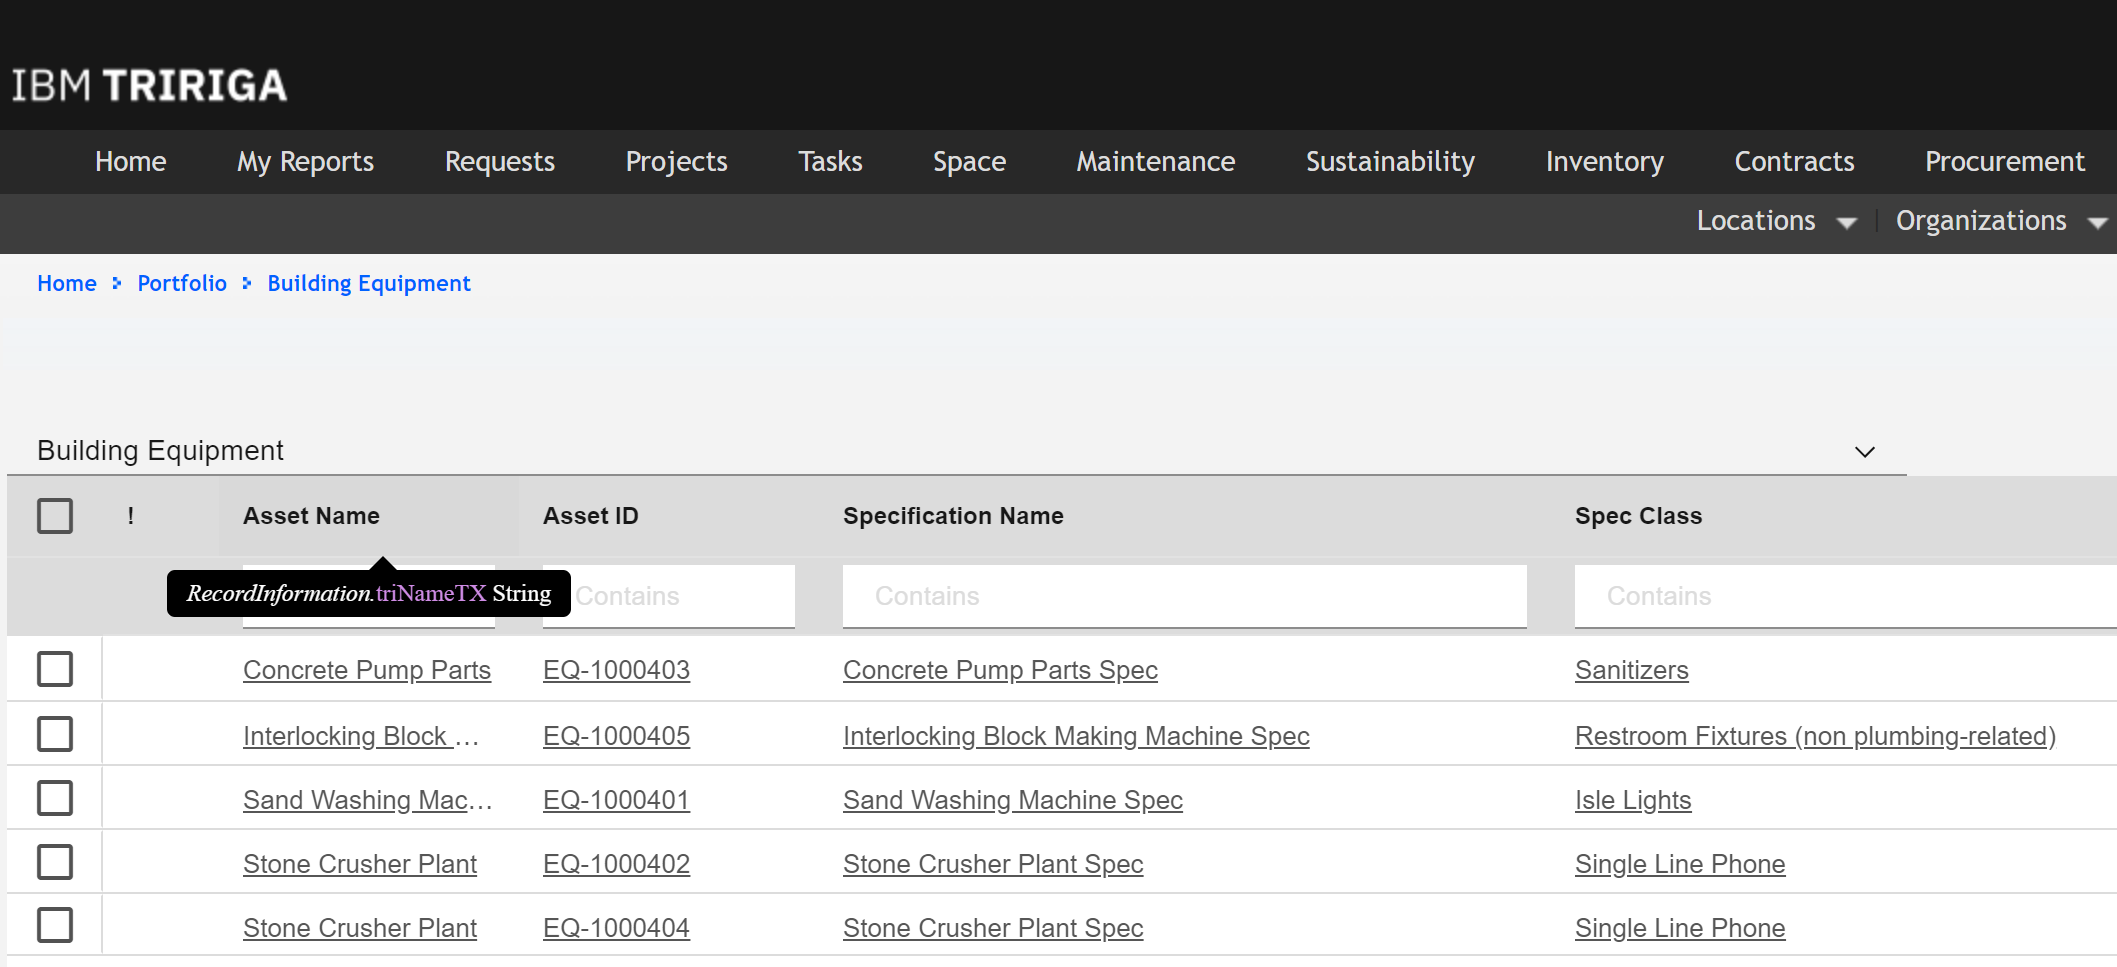Toggle the select-all checkbox in table header
2117x967 pixels.
[55, 516]
